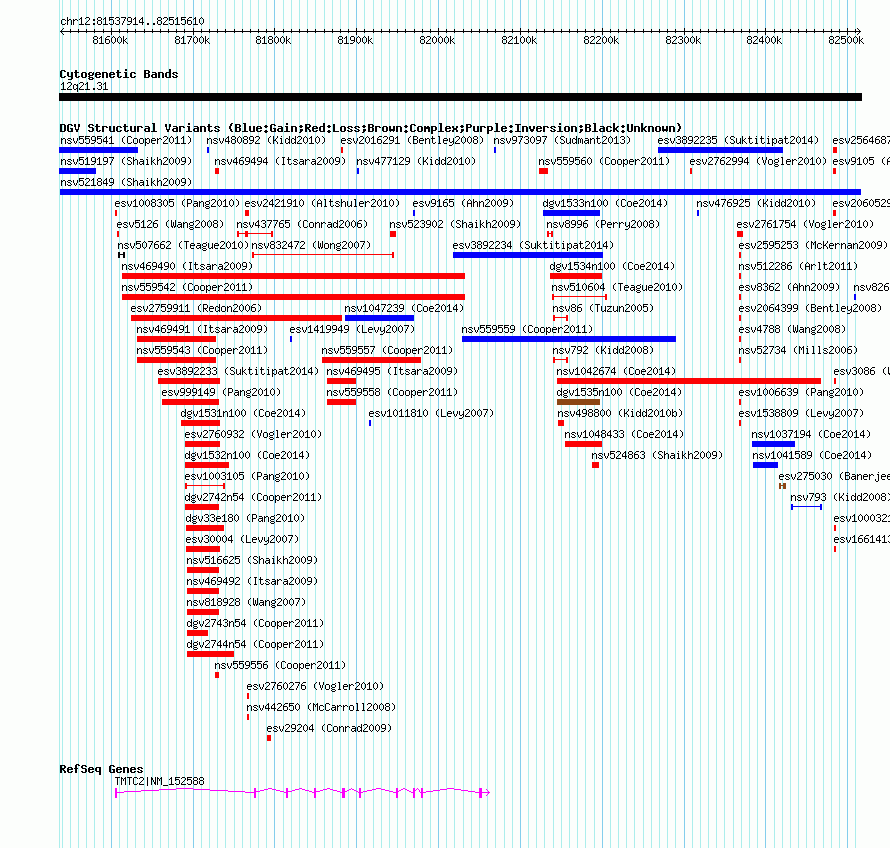Select the nsv1042674 (Coe2014) variant label

[x=616, y=371]
